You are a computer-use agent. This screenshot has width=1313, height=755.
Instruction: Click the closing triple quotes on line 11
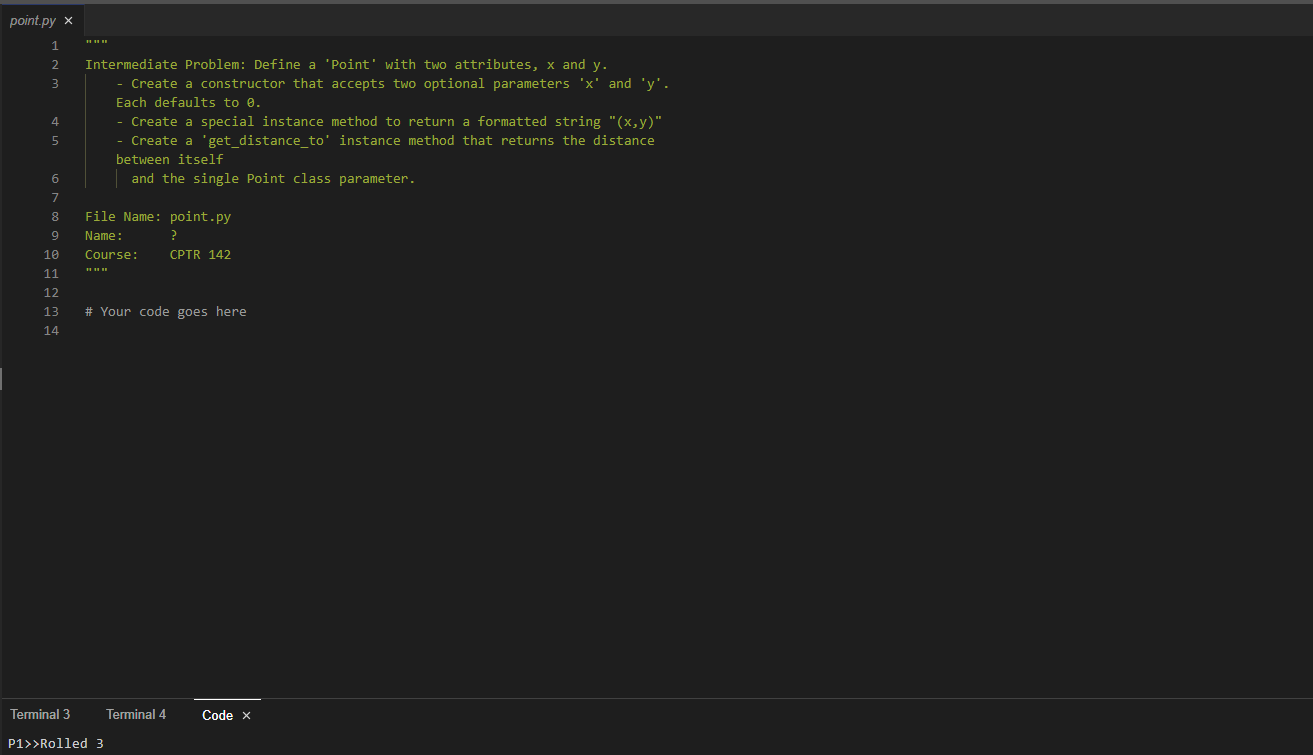[x=97, y=273]
